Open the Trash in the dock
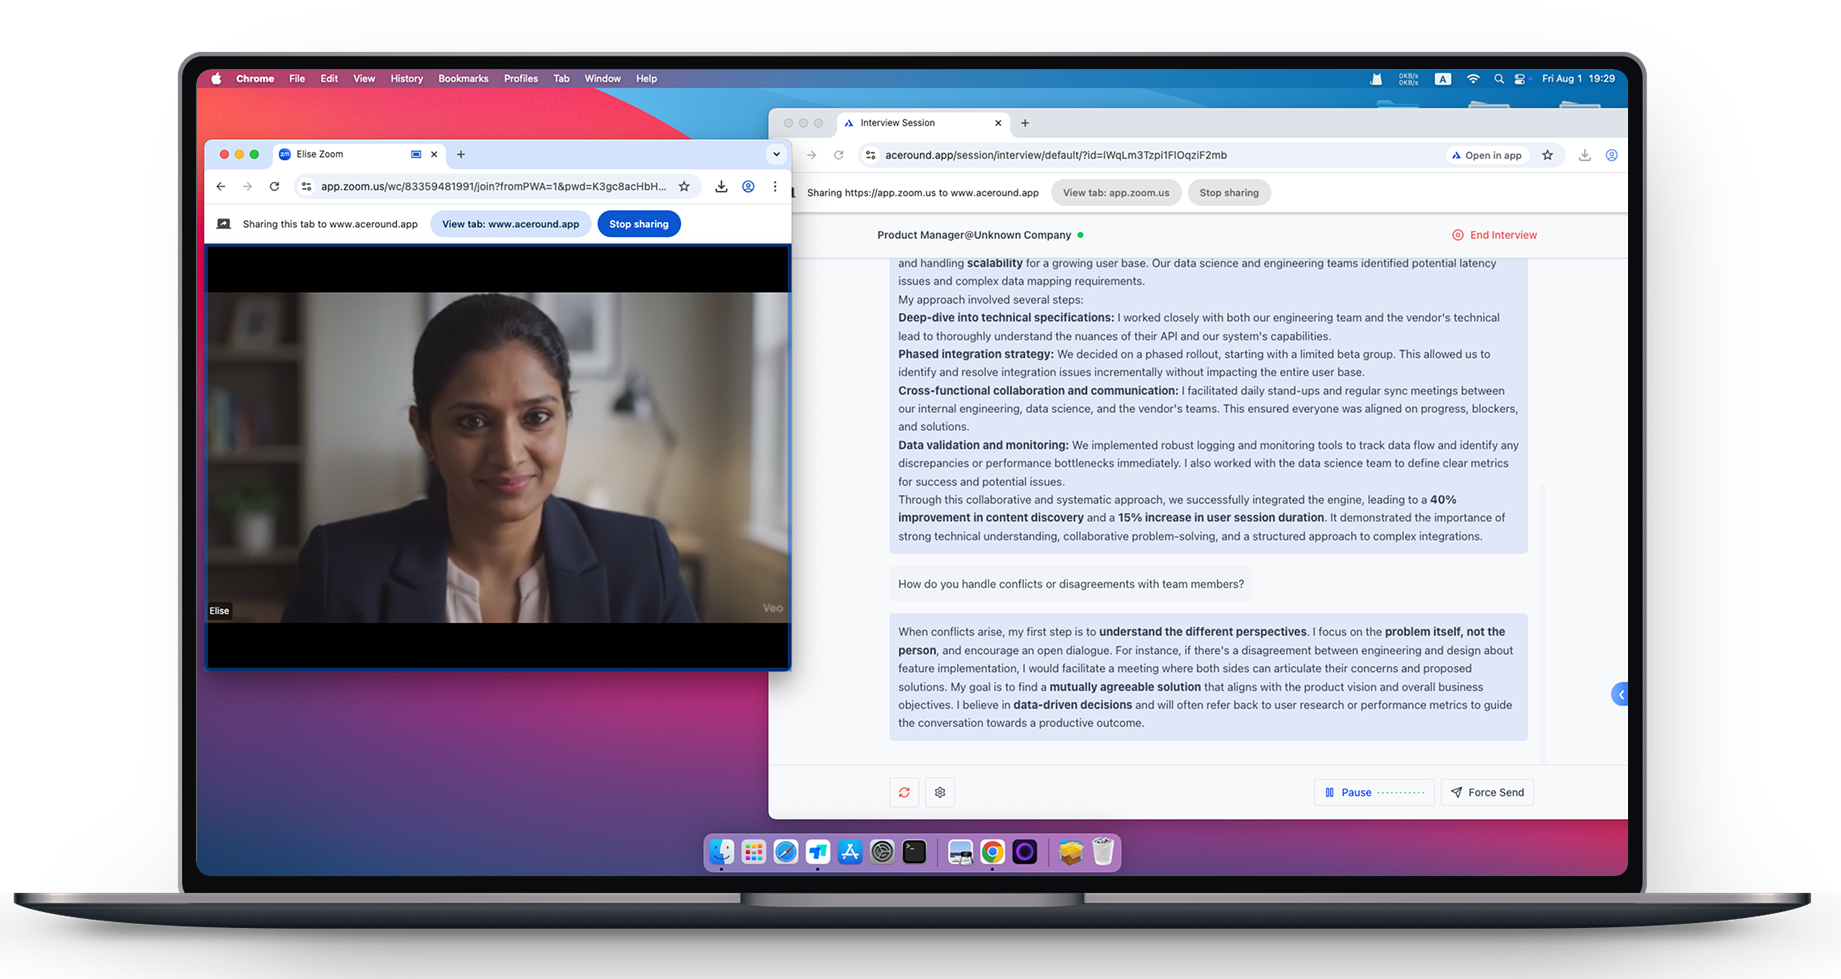 tap(1103, 852)
